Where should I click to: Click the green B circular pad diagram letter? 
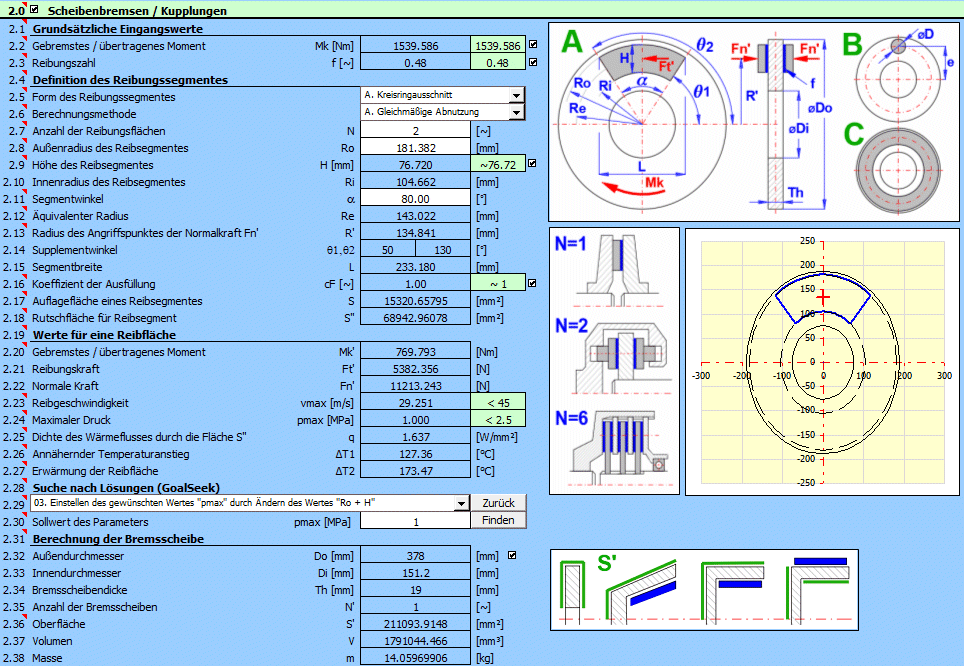853,44
